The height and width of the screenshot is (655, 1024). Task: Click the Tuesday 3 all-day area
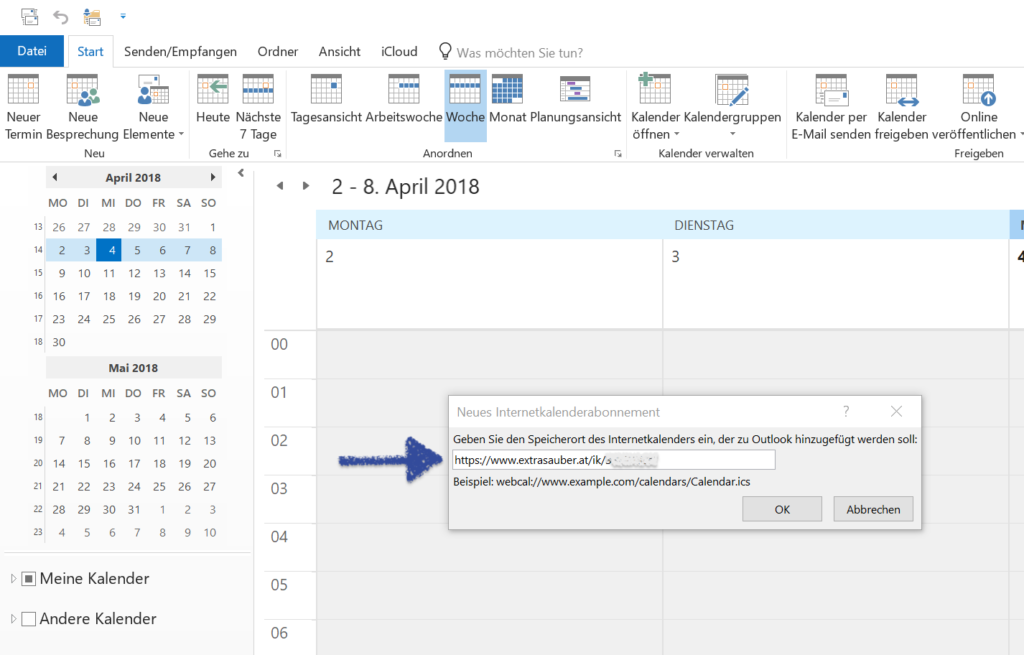836,284
